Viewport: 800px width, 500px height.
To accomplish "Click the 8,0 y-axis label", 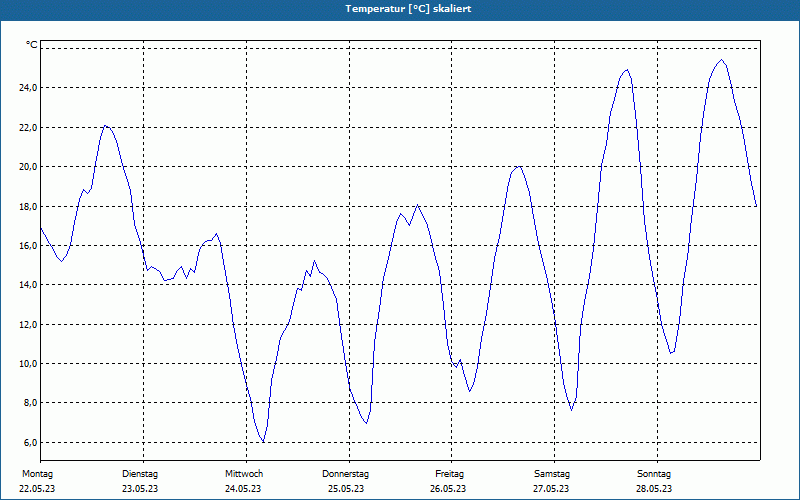I will click(x=30, y=403).
